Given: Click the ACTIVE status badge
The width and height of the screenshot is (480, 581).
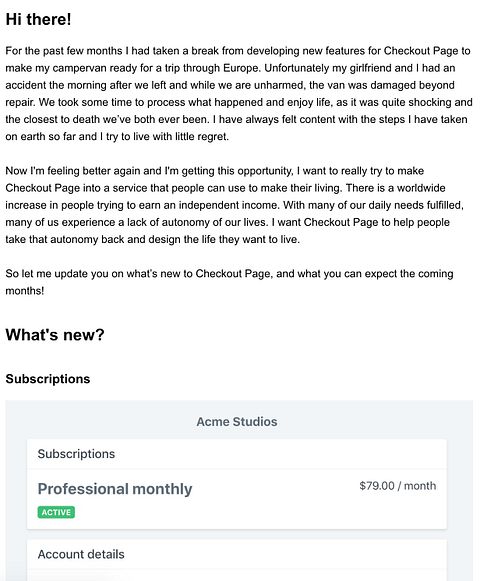Looking at the screenshot, I should [x=56, y=512].
